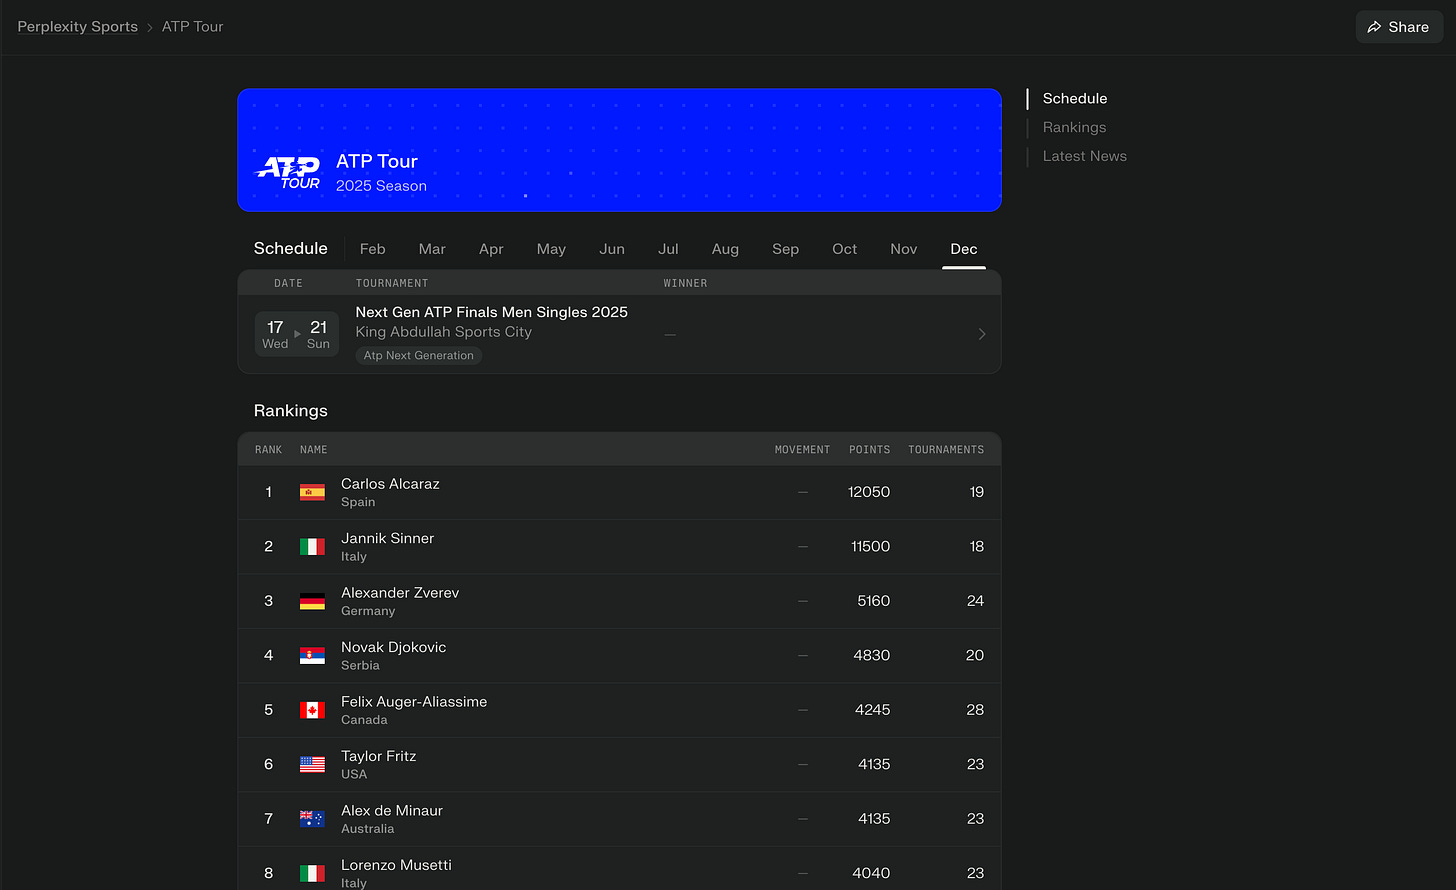Click the breadcrumb separator chevron after Perplexity Sports
This screenshot has width=1456, height=890.
tap(150, 27)
